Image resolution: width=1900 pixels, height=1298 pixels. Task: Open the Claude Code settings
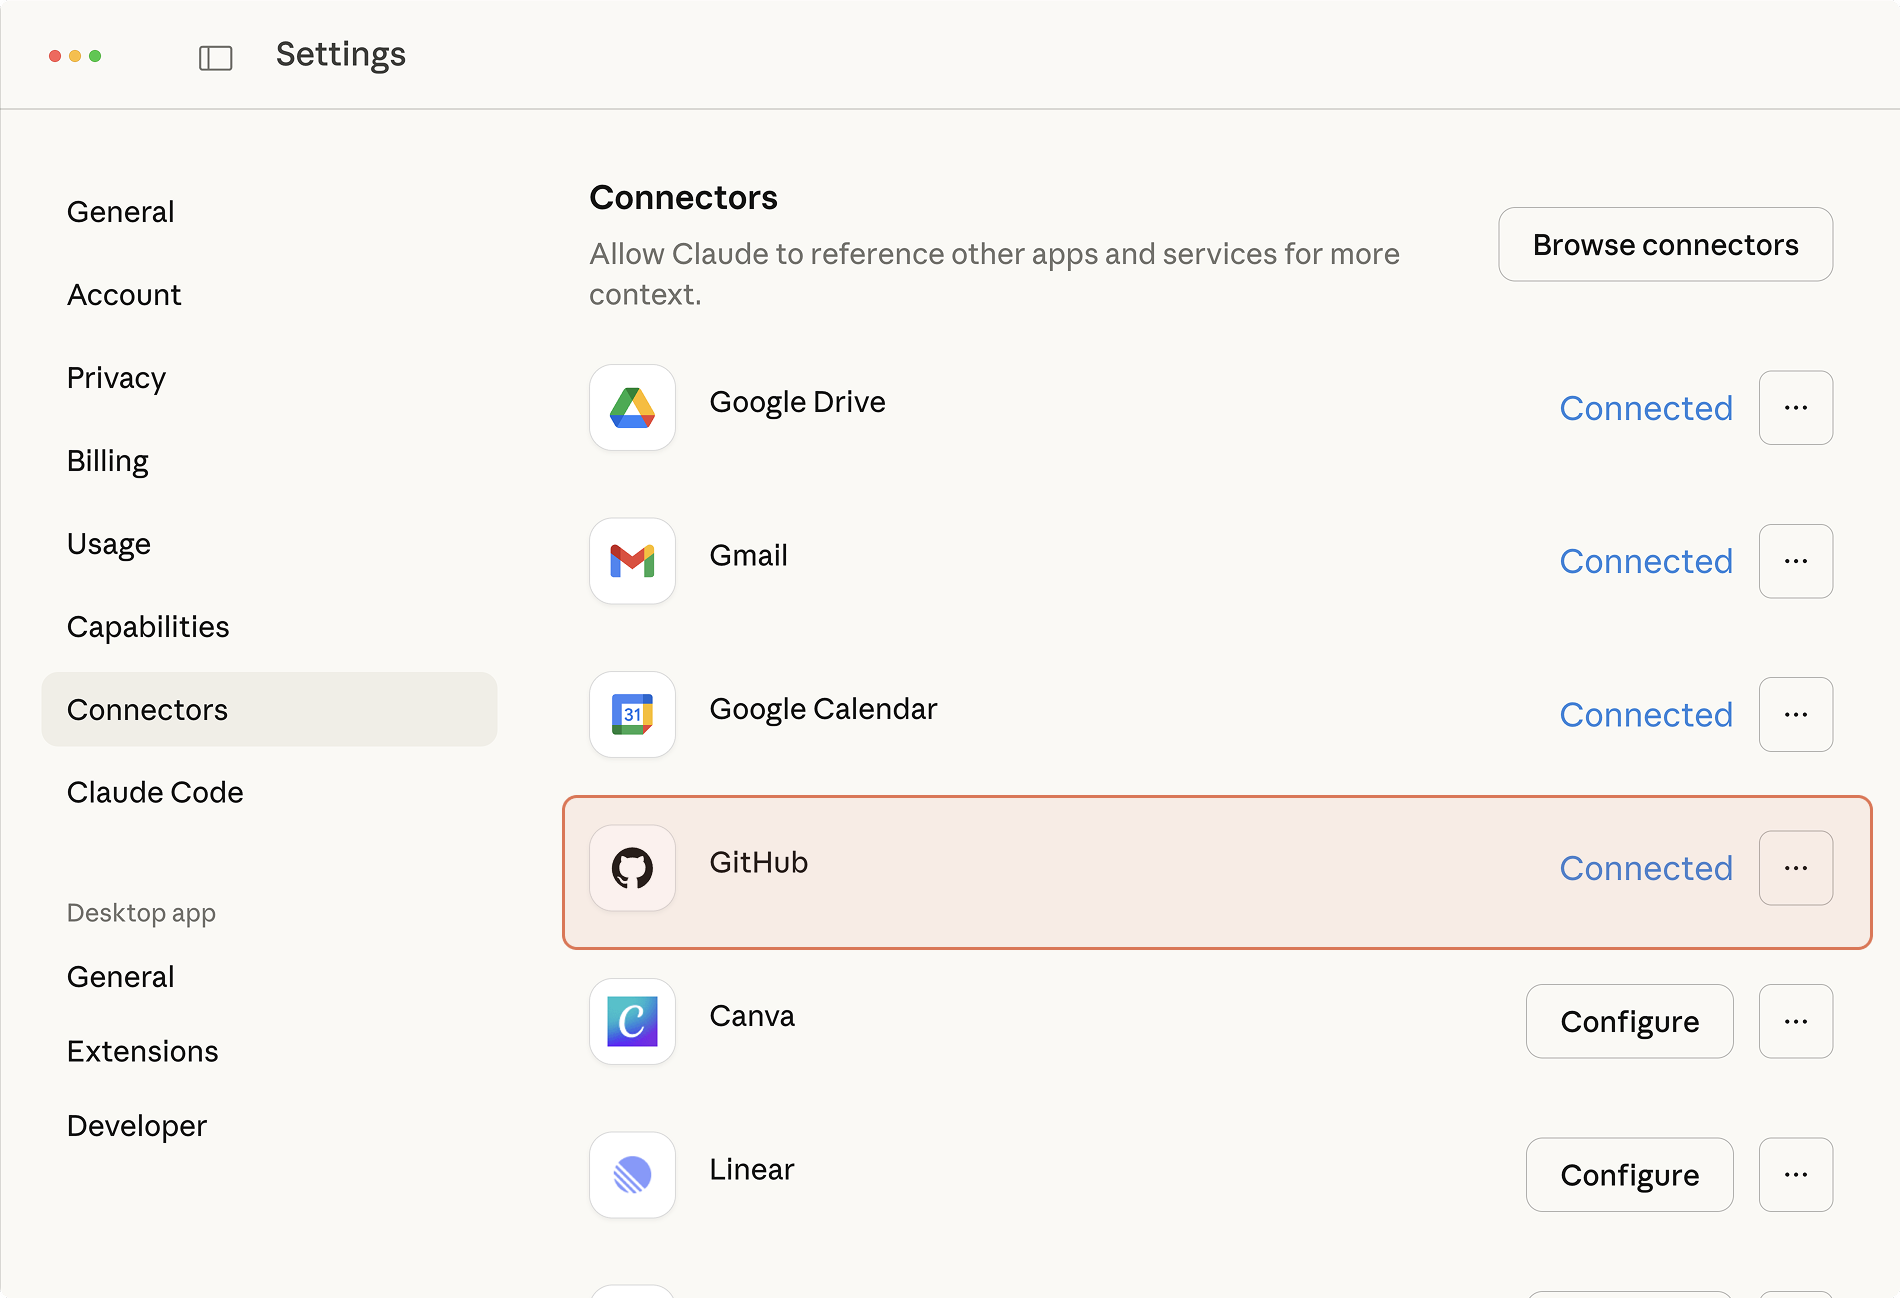[x=155, y=792]
